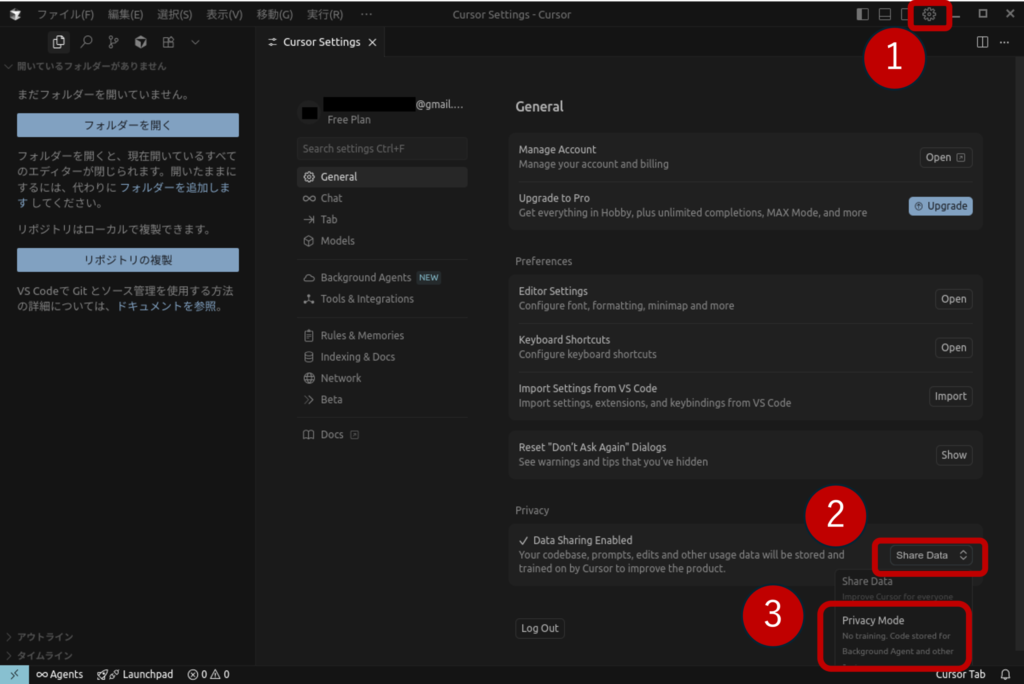Import settings from VS Code

pos(950,396)
